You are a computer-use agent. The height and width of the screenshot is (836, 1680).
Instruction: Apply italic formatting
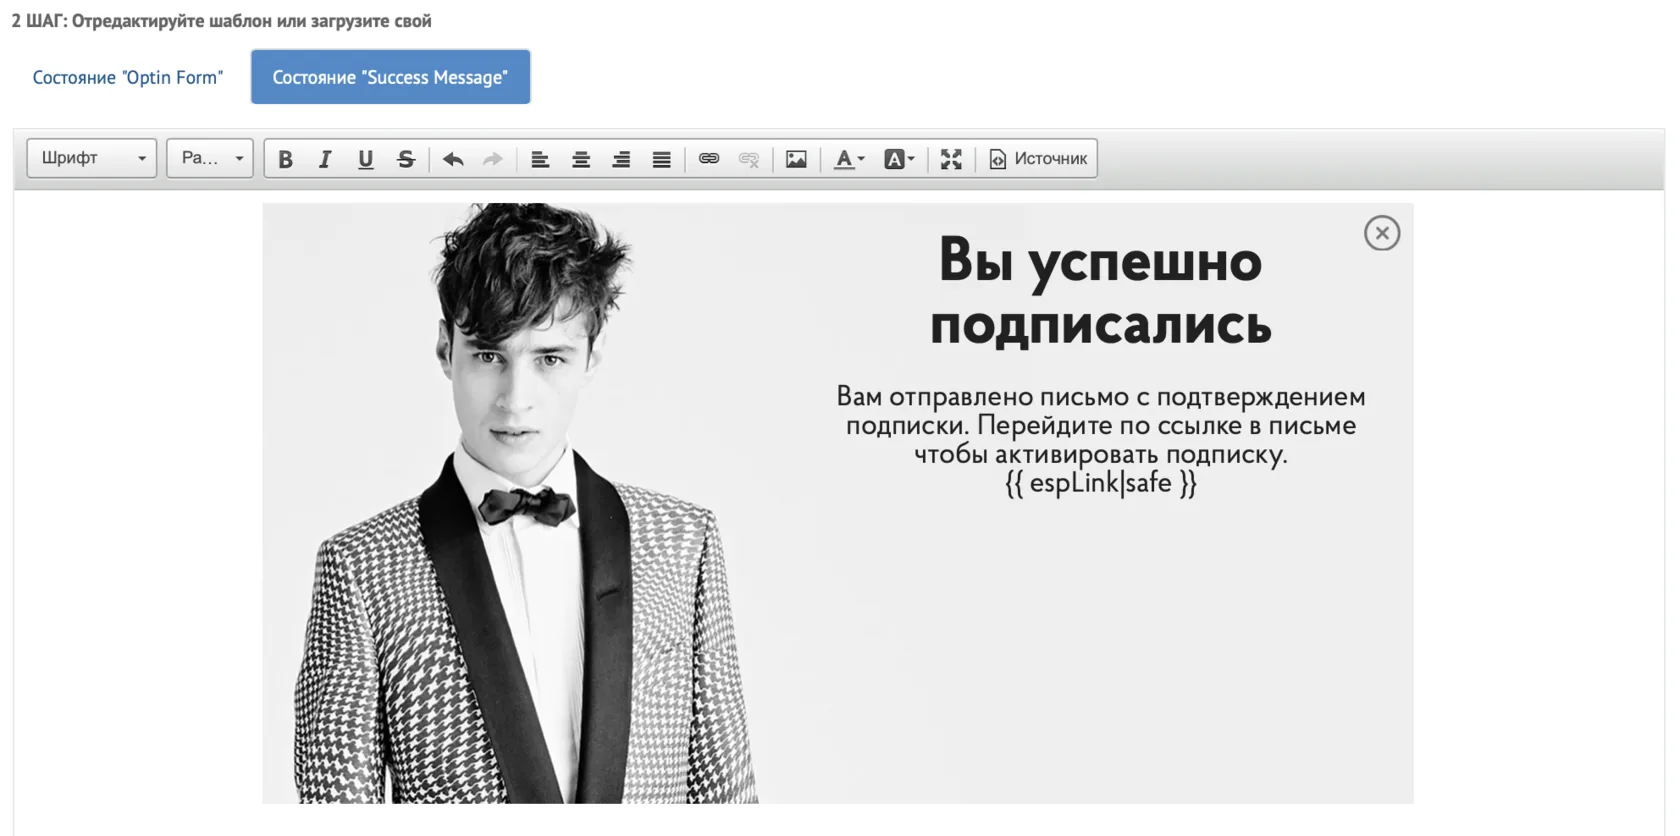(x=325, y=159)
